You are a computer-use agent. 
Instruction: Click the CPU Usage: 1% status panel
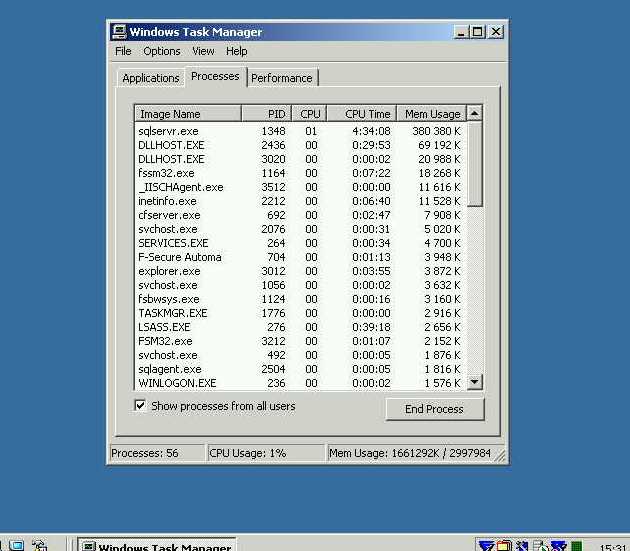click(266, 453)
